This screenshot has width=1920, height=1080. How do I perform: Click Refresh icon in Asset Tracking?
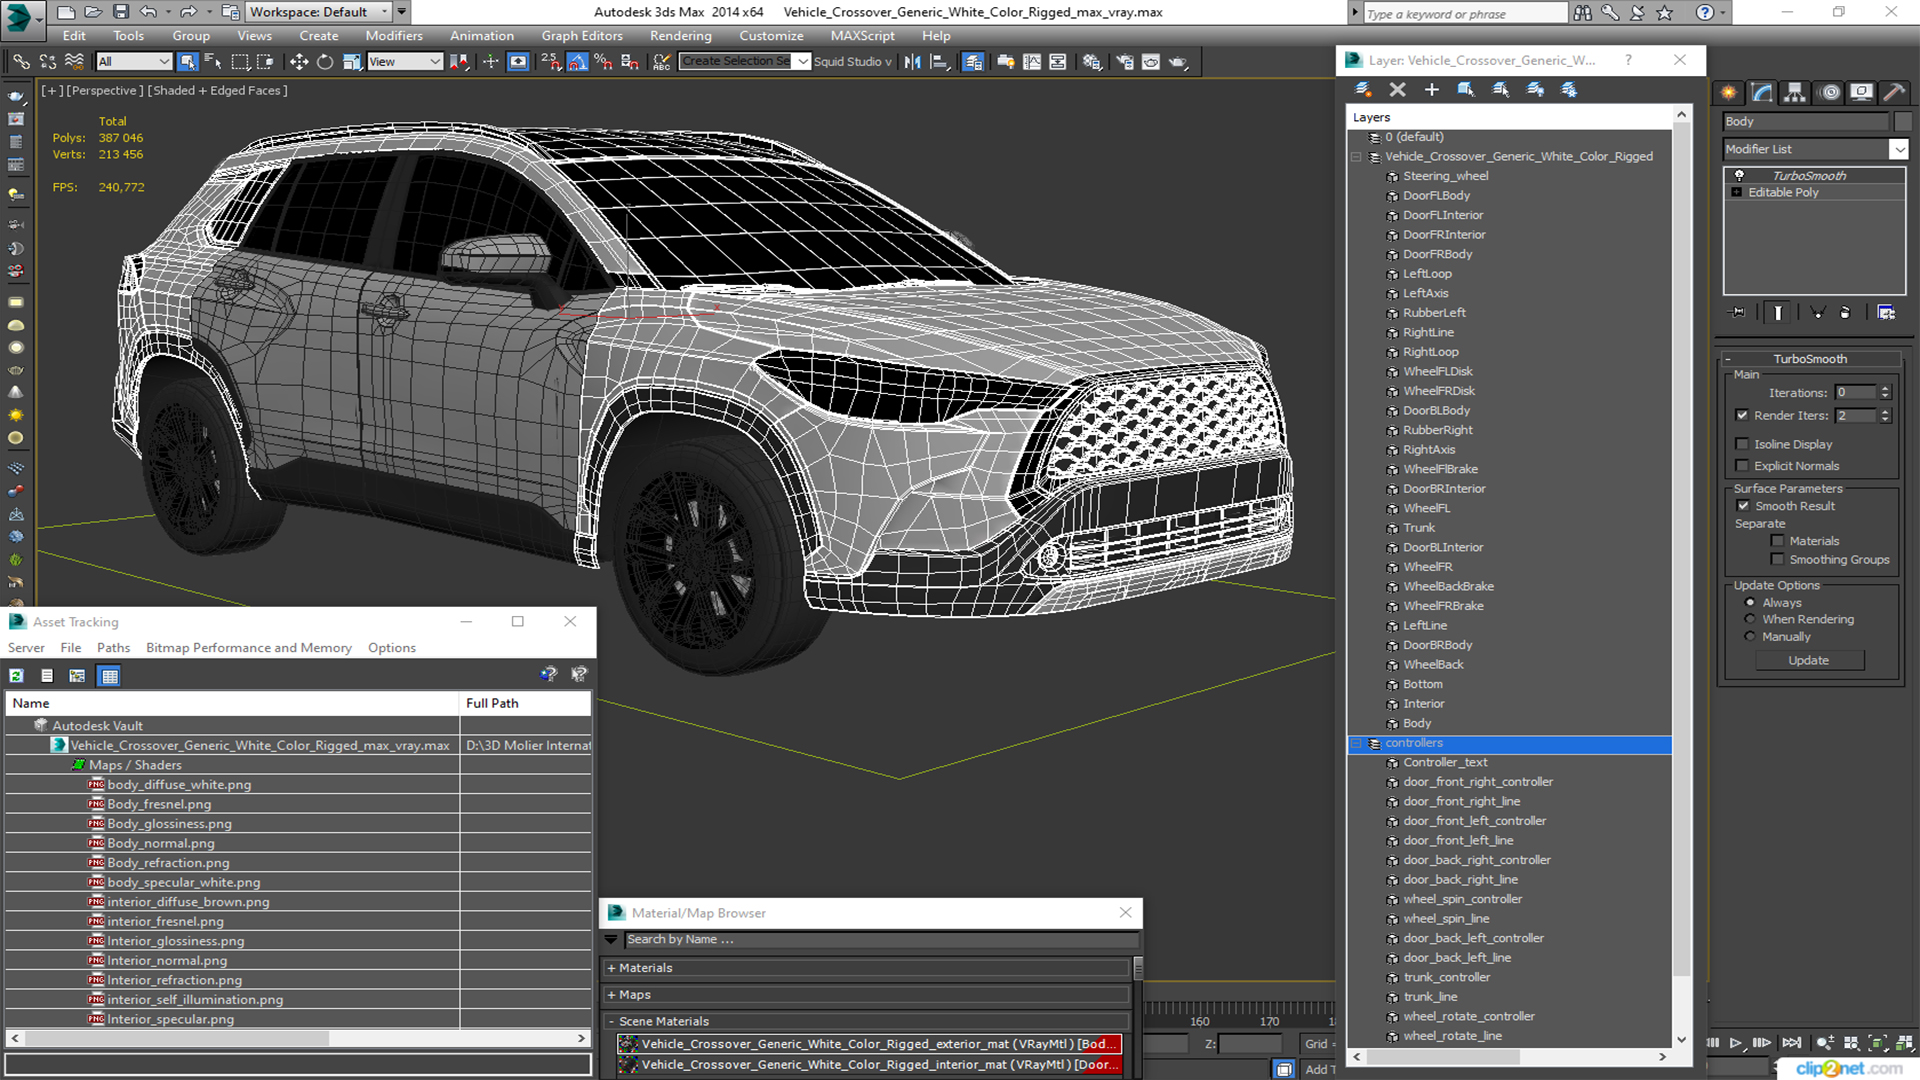(17, 676)
